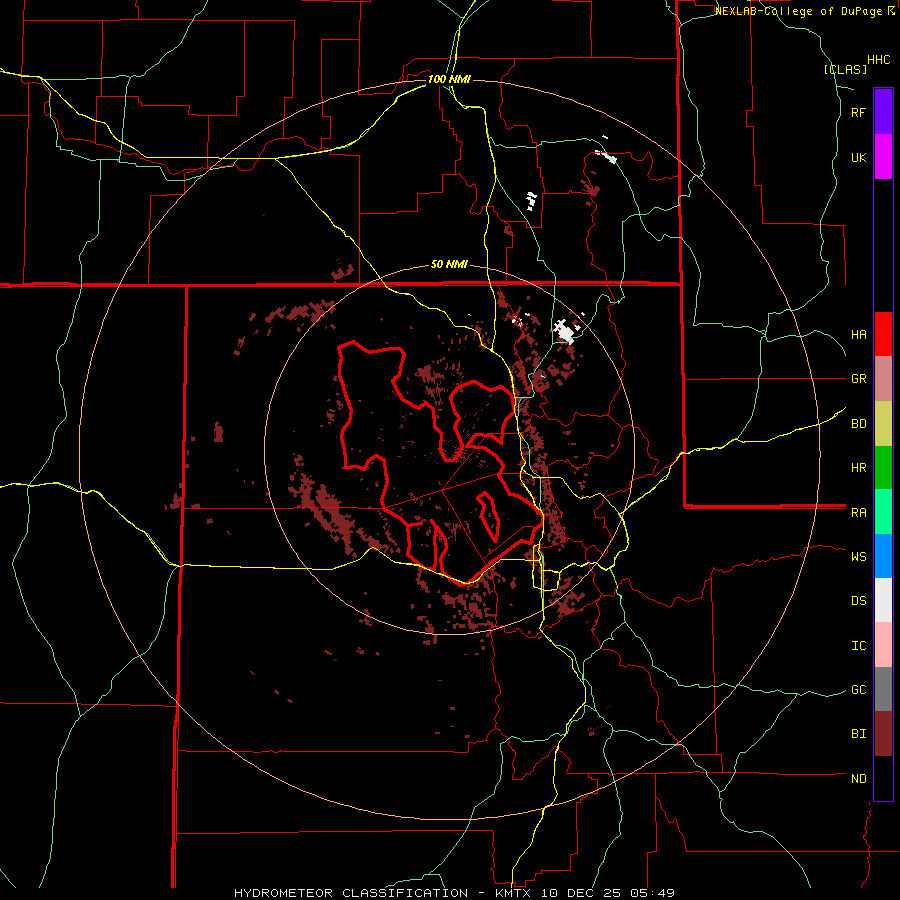The height and width of the screenshot is (900, 900).
Task: Click the RA light green legend swatch
Action: pyautogui.click(x=883, y=512)
